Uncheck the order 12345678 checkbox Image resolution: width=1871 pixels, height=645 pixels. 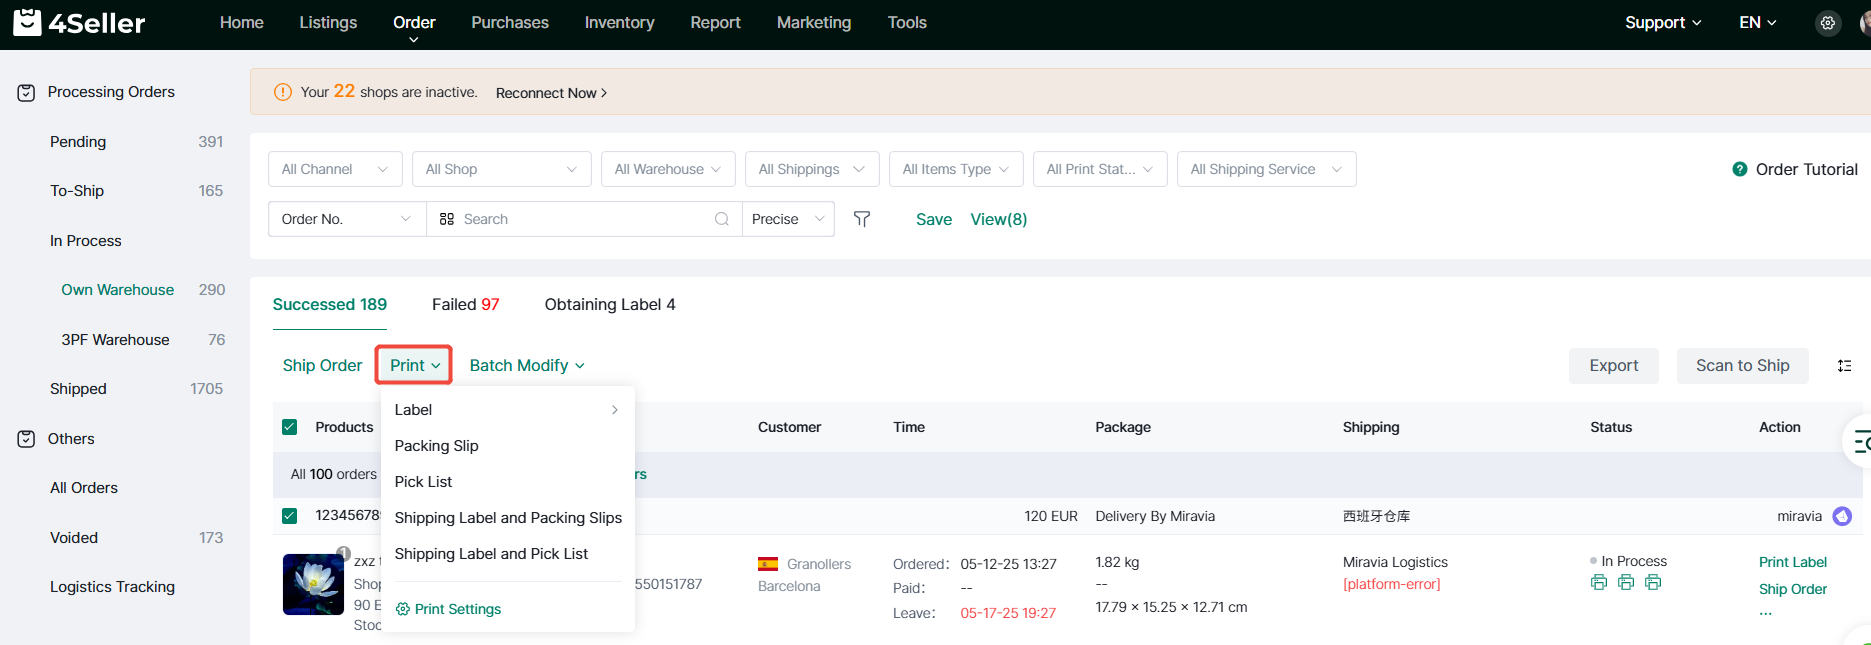pyautogui.click(x=290, y=516)
